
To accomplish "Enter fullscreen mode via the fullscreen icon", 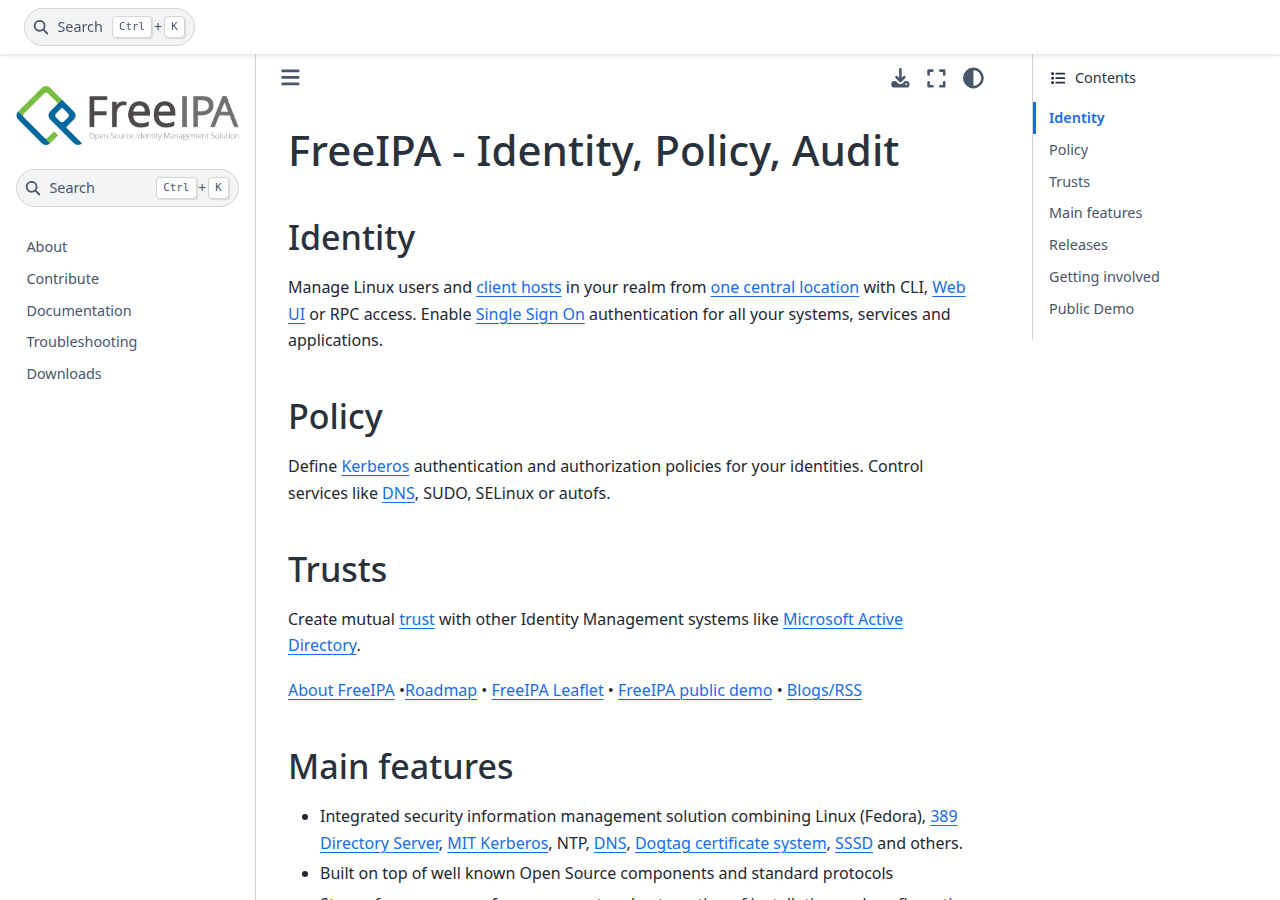I will pyautogui.click(x=936, y=78).
